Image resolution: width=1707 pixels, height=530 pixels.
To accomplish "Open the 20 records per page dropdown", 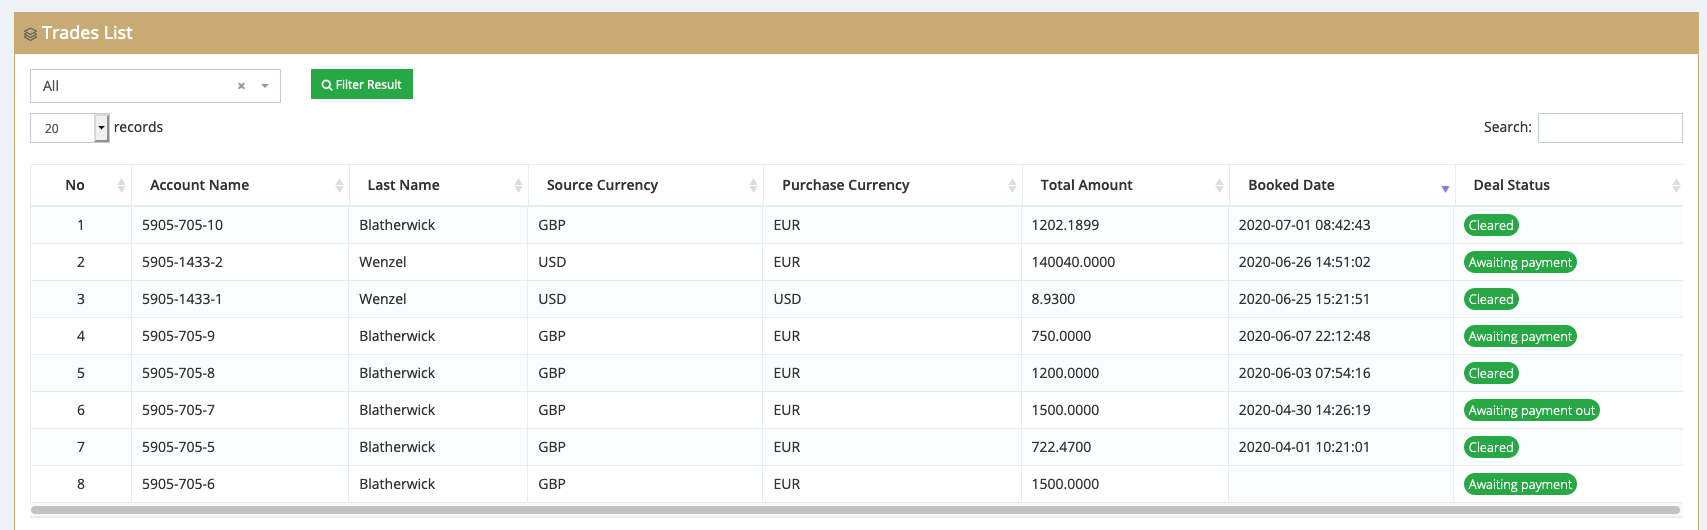I will coord(101,128).
